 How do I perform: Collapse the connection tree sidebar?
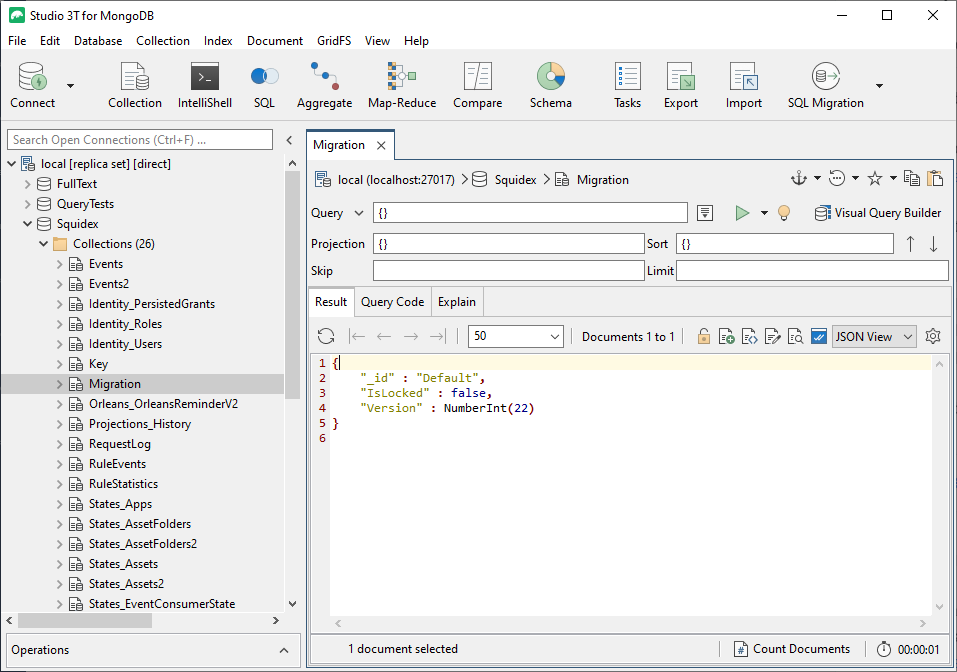289,140
